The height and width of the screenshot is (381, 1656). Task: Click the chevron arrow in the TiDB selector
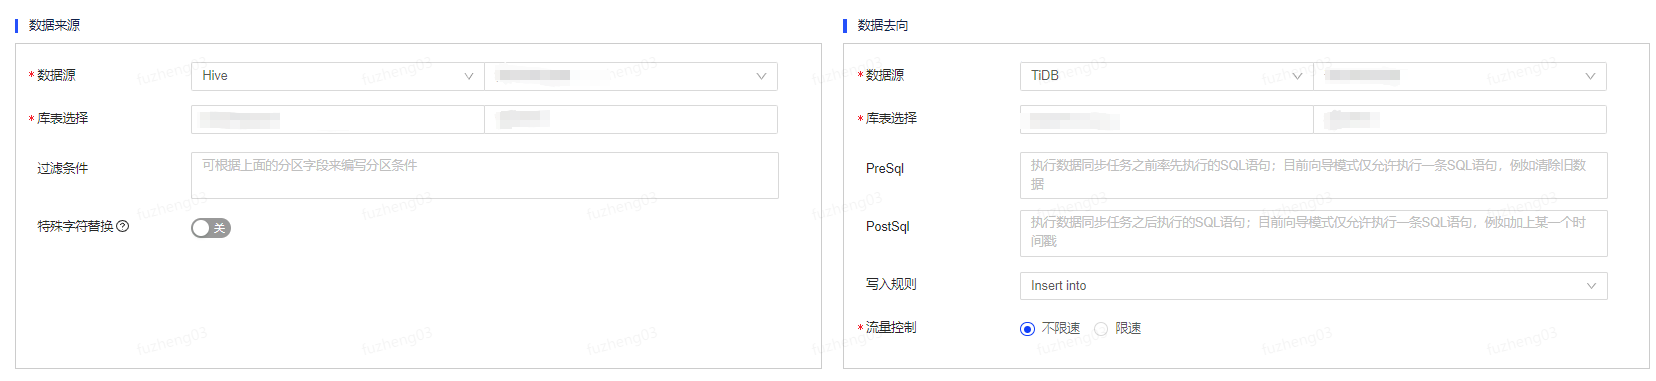pos(1297,76)
